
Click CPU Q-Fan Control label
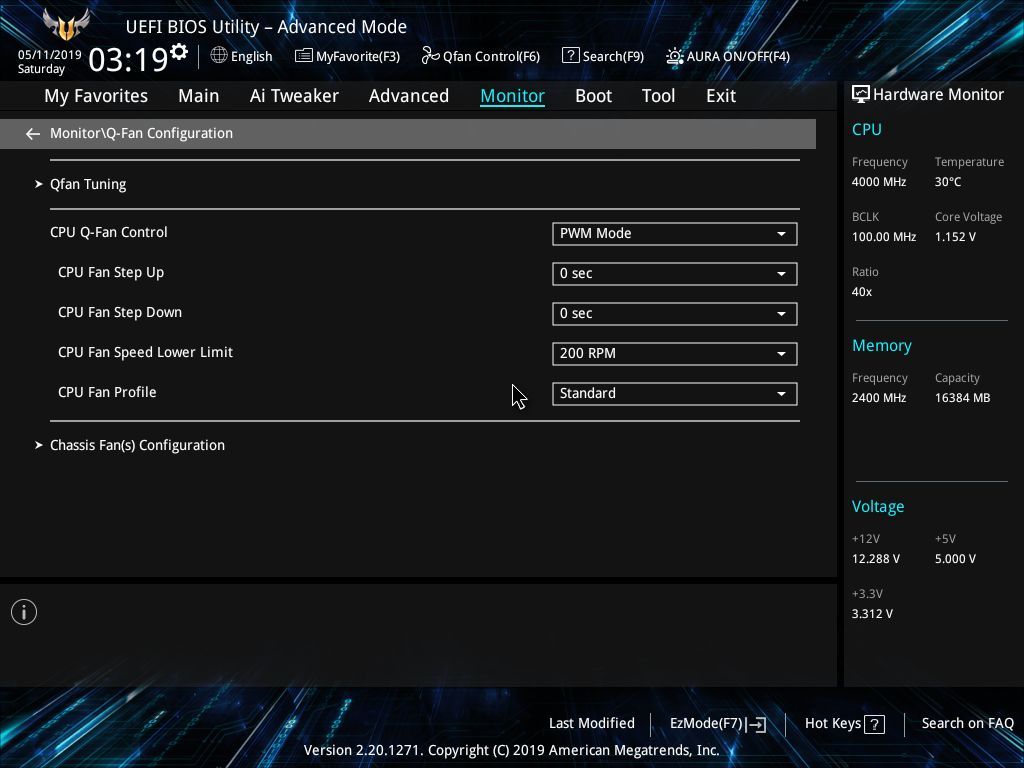[x=108, y=232]
